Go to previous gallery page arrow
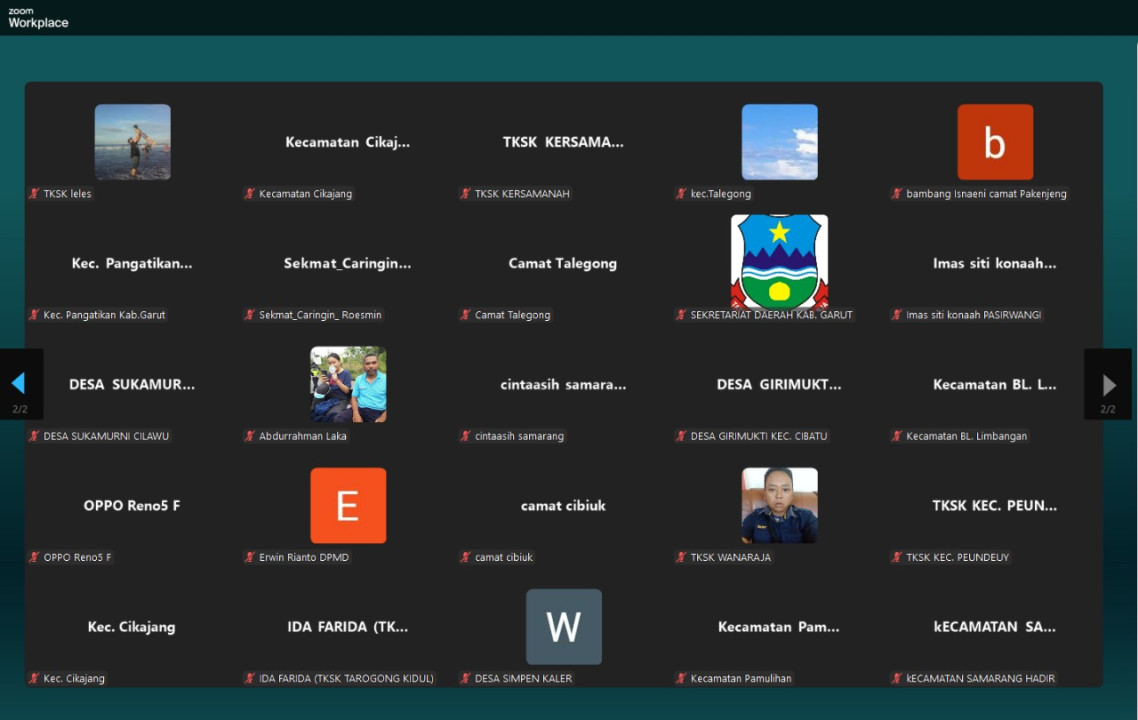 [x=18, y=383]
